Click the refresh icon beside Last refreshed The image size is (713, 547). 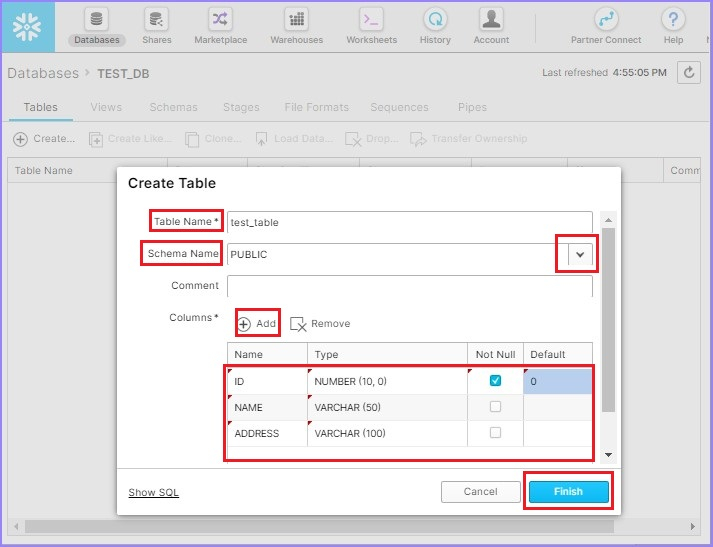[689, 72]
